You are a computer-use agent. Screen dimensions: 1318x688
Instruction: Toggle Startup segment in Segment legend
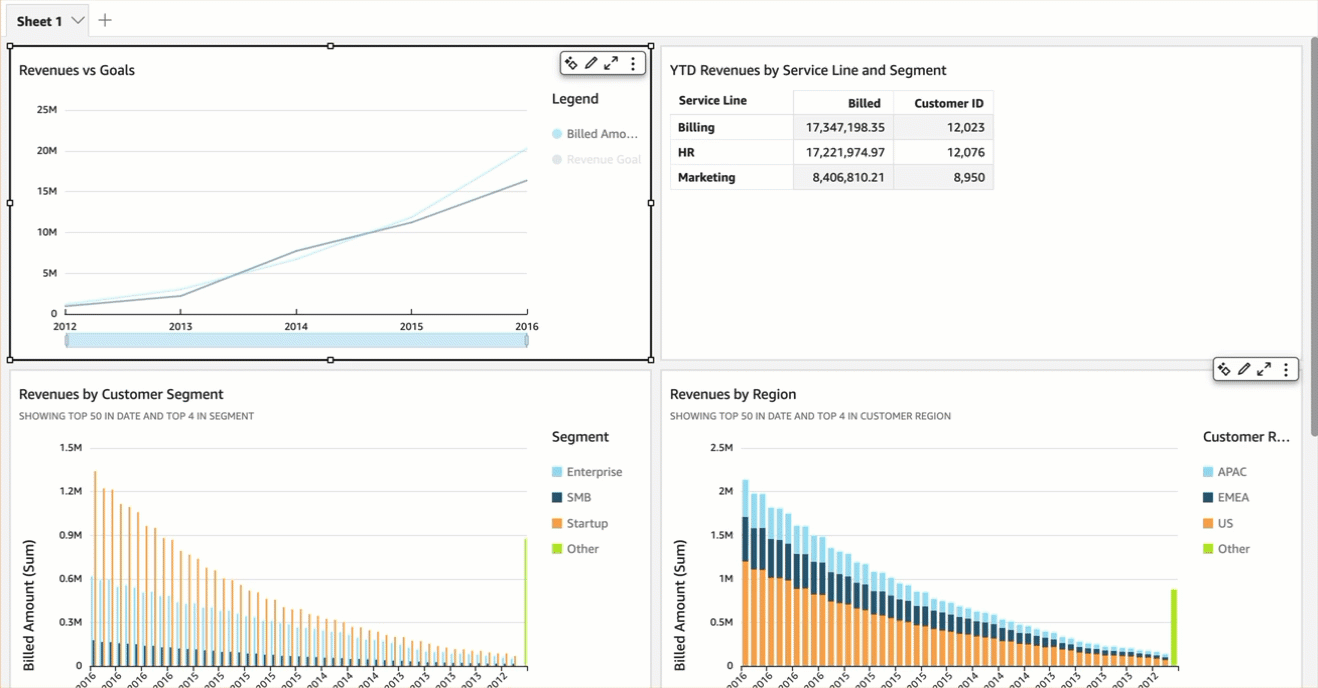(x=586, y=523)
